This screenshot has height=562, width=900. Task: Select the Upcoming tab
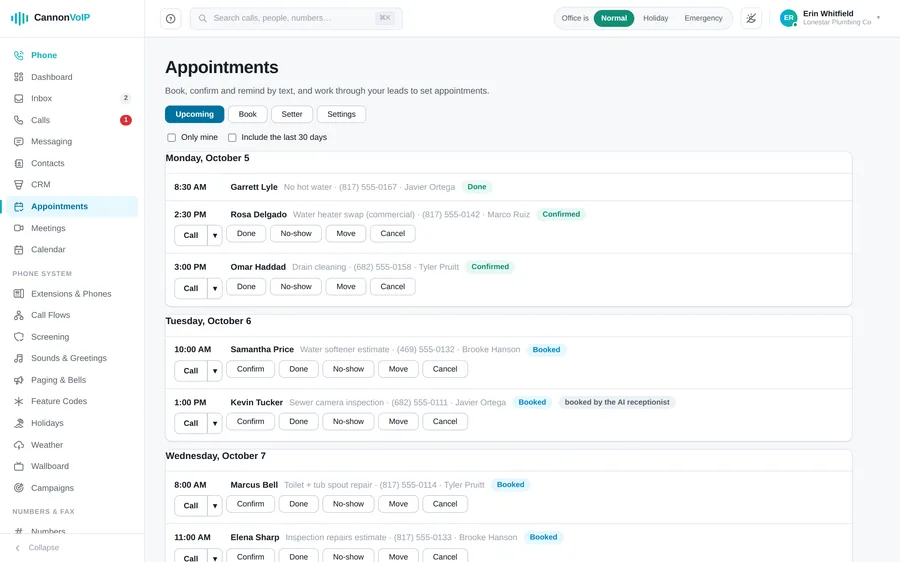(195, 114)
